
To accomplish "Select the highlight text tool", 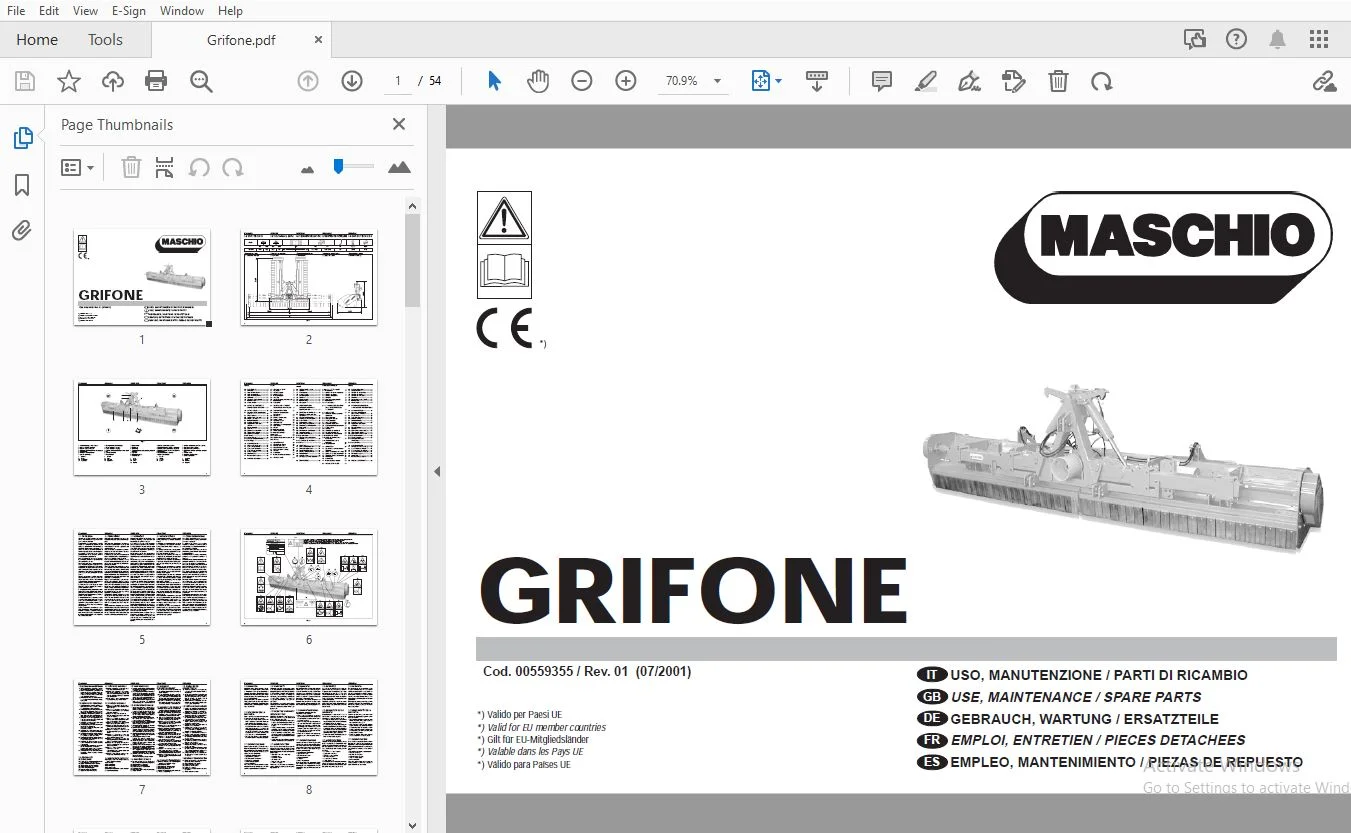I will tap(926, 81).
